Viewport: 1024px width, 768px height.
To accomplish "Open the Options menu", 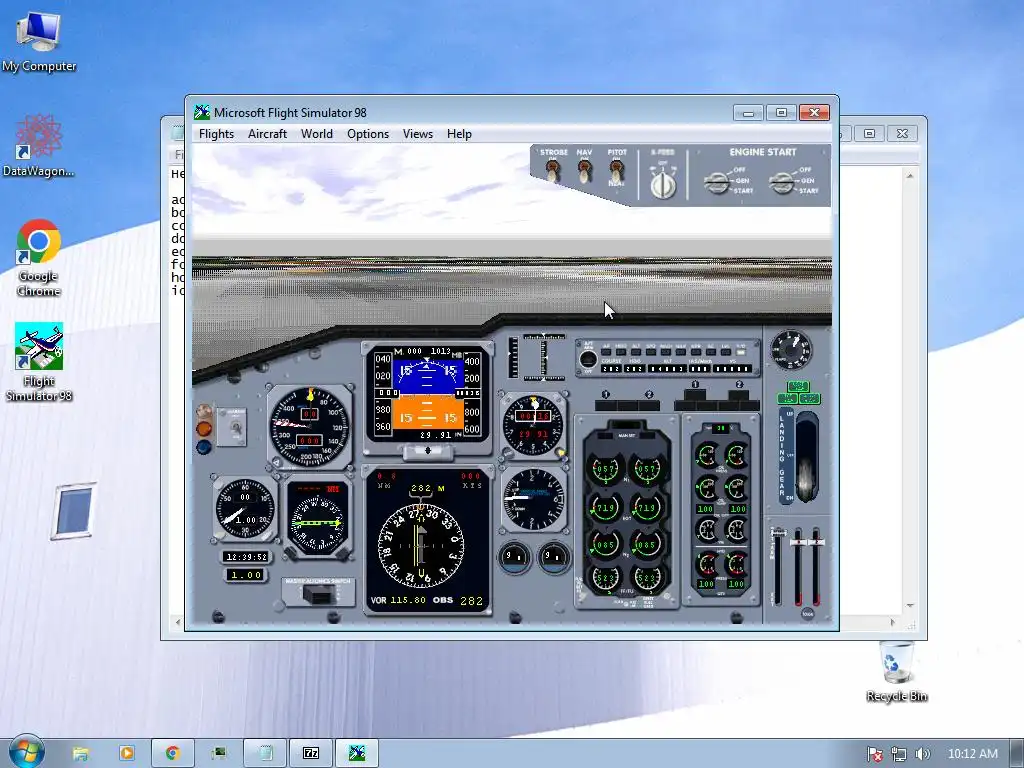I will (x=368, y=134).
